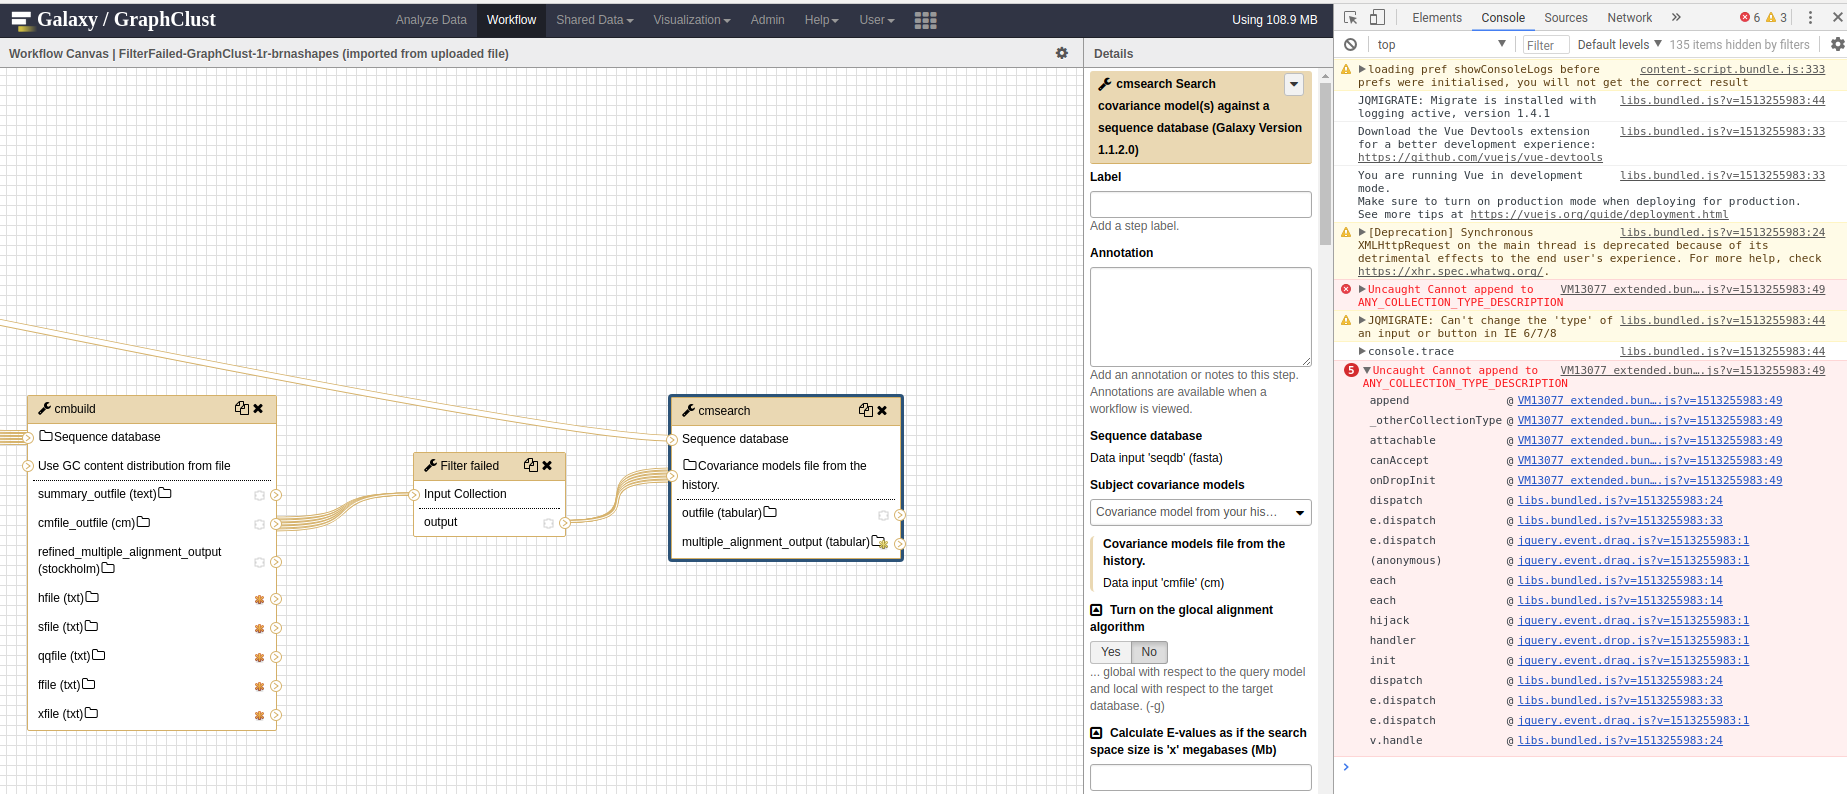Image resolution: width=1847 pixels, height=794 pixels.
Task: Click the hfile (txt) output asterisk
Action: (x=259, y=600)
